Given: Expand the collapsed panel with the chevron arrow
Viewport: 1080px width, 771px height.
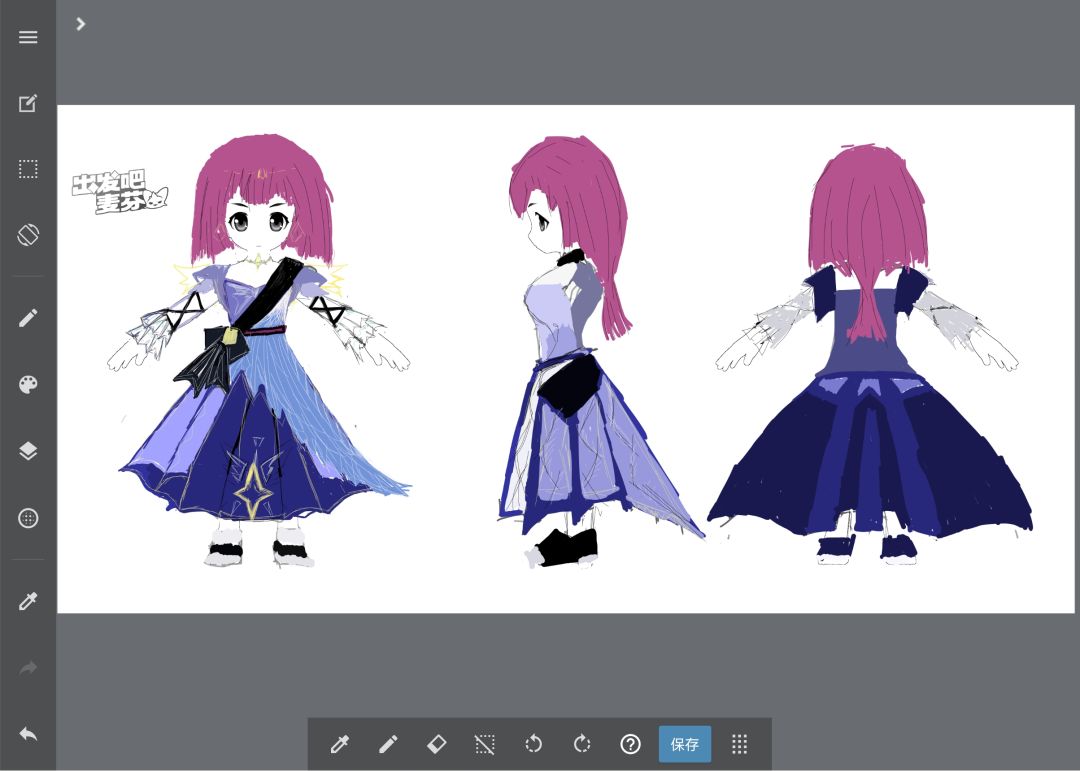Looking at the screenshot, I should [x=81, y=24].
